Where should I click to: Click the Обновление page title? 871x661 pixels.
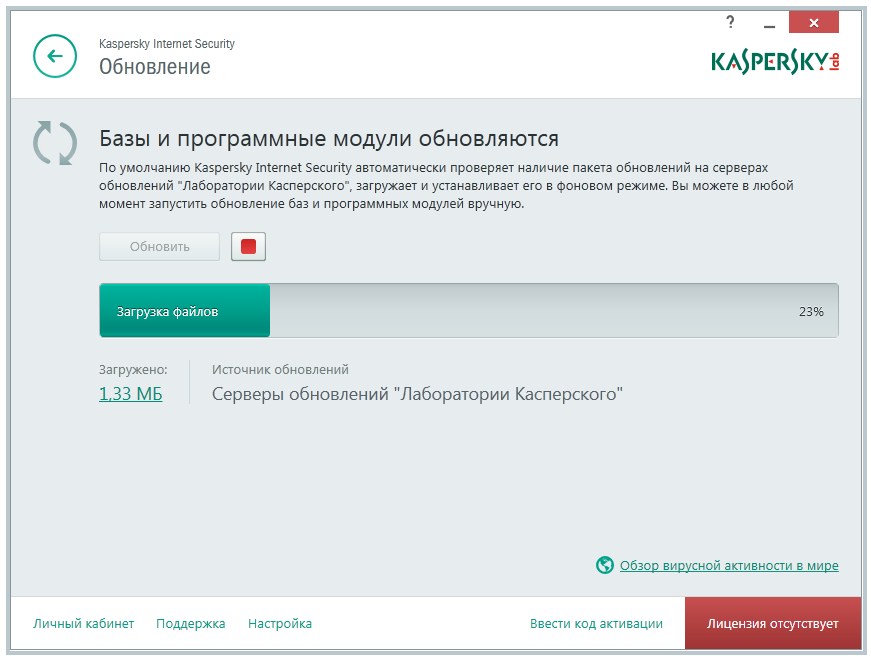coord(155,67)
